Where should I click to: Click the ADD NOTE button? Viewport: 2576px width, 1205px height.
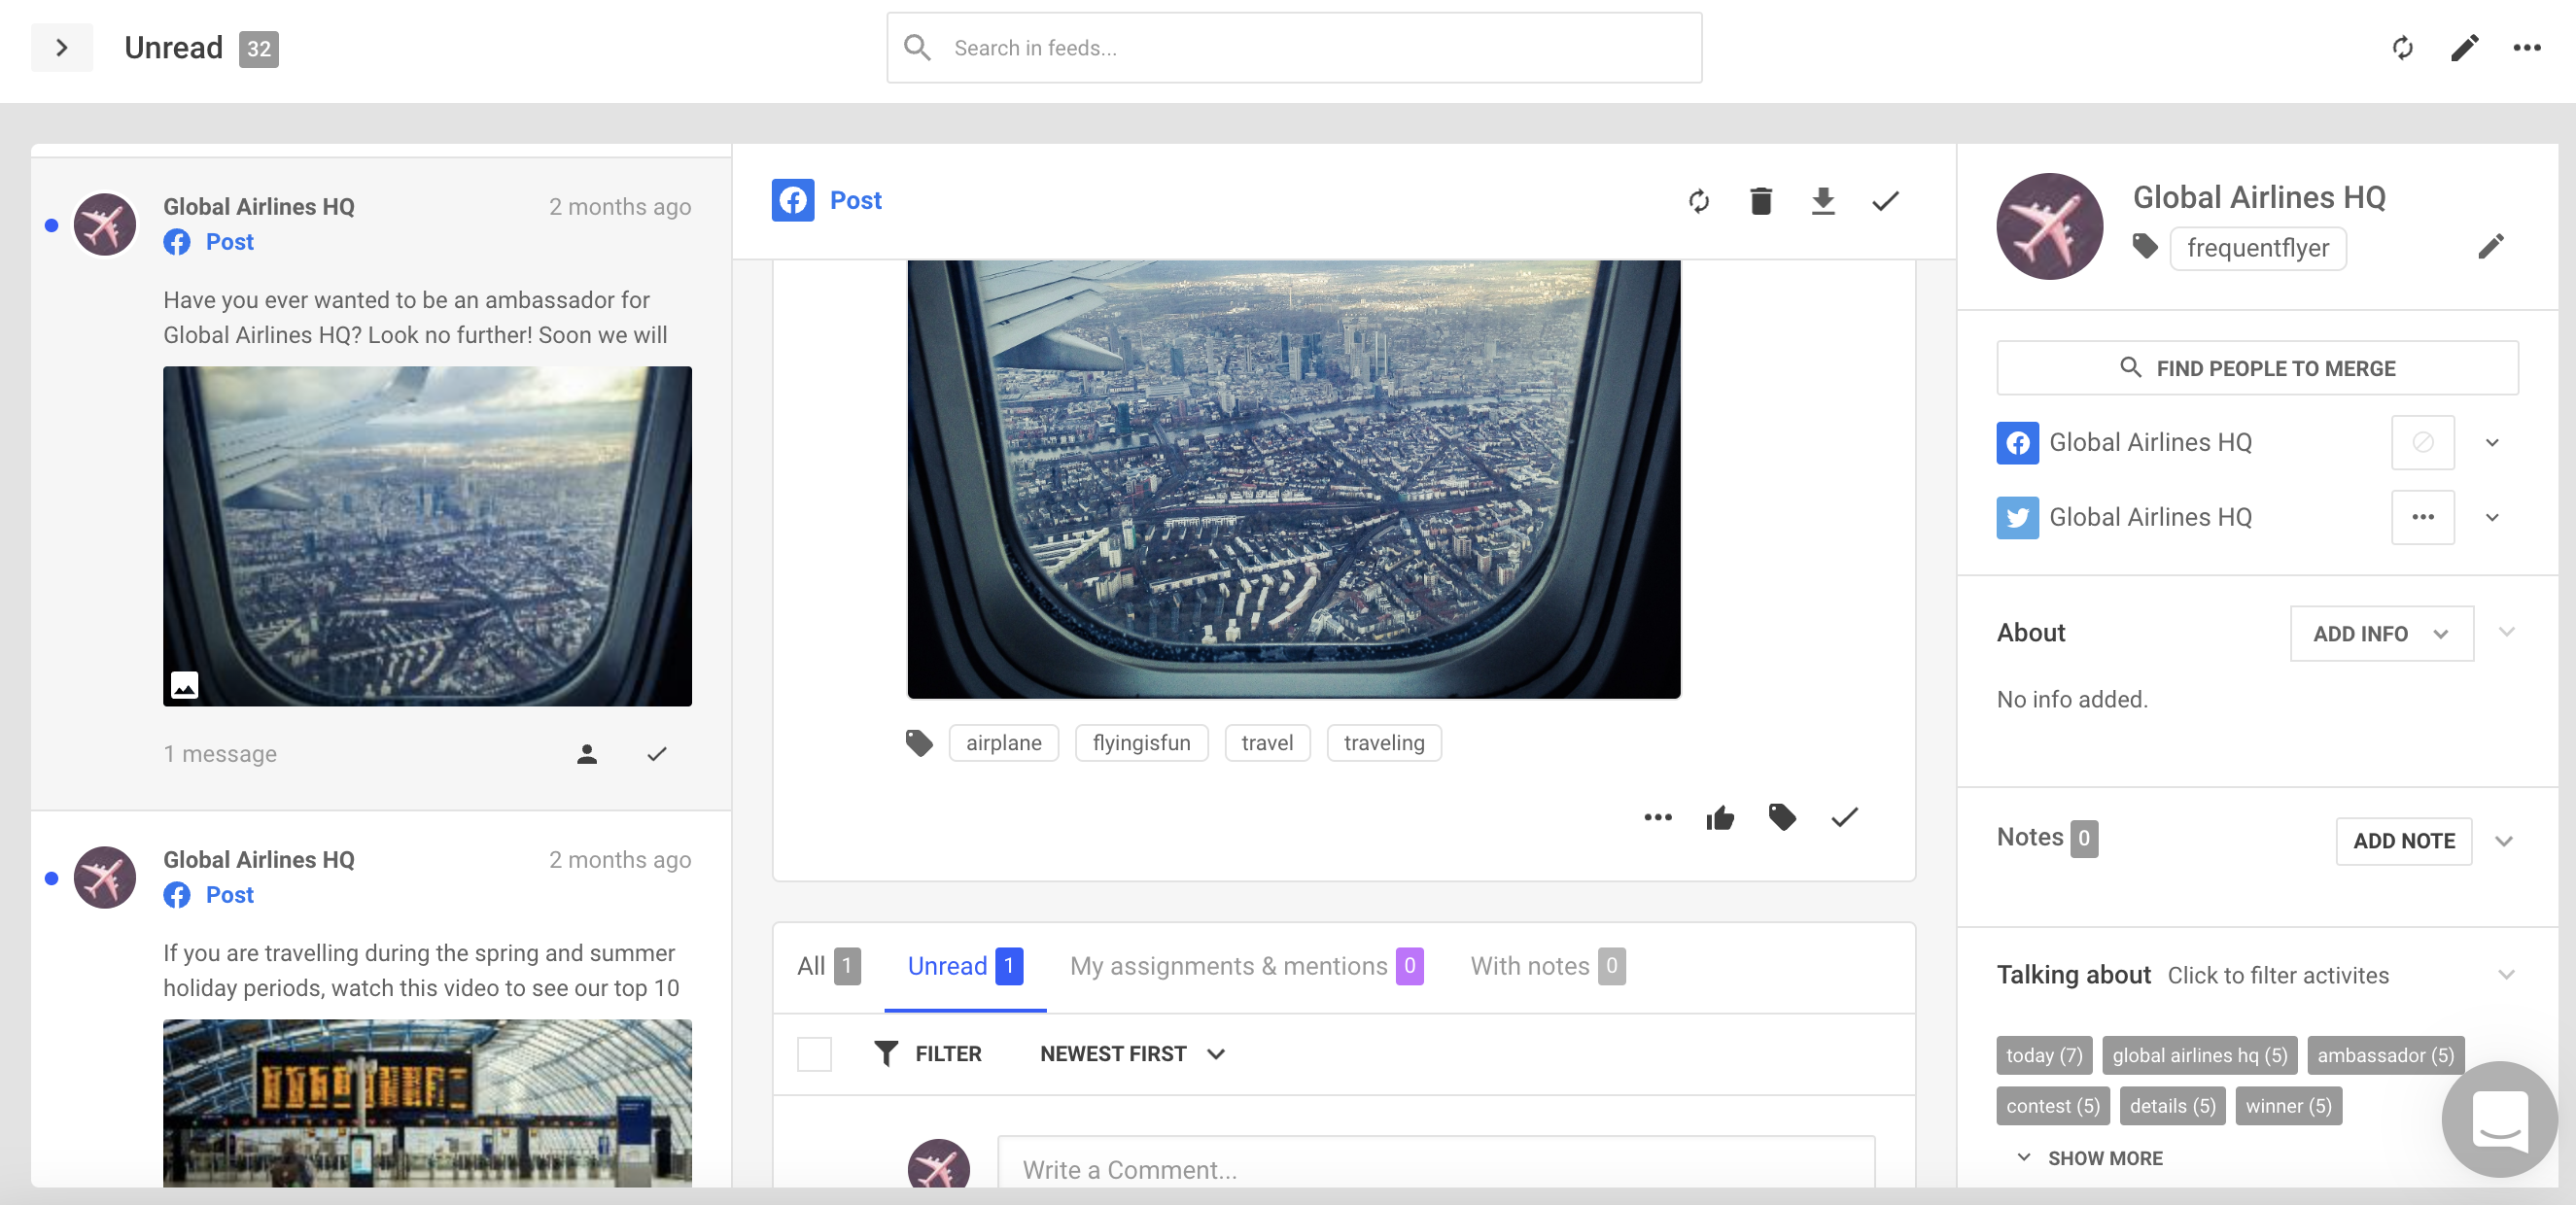[2403, 840]
